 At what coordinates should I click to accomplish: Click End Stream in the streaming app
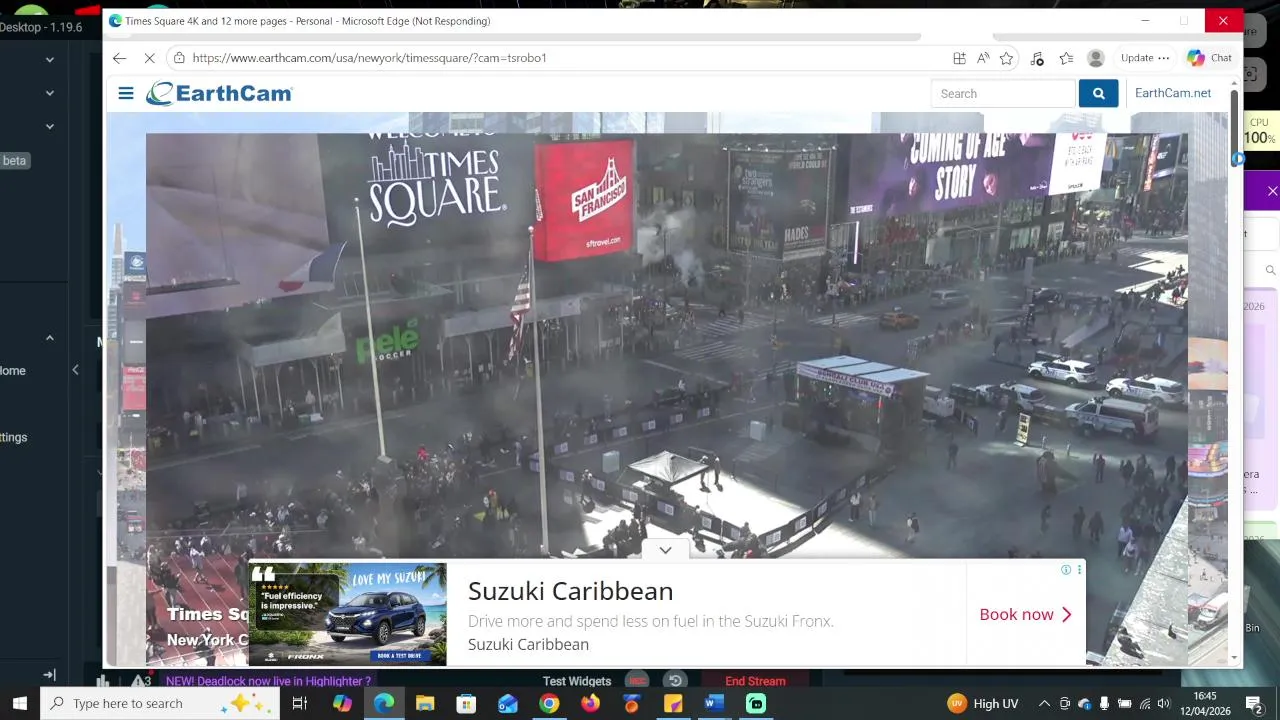pyautogui.click(x=755, y=681)
